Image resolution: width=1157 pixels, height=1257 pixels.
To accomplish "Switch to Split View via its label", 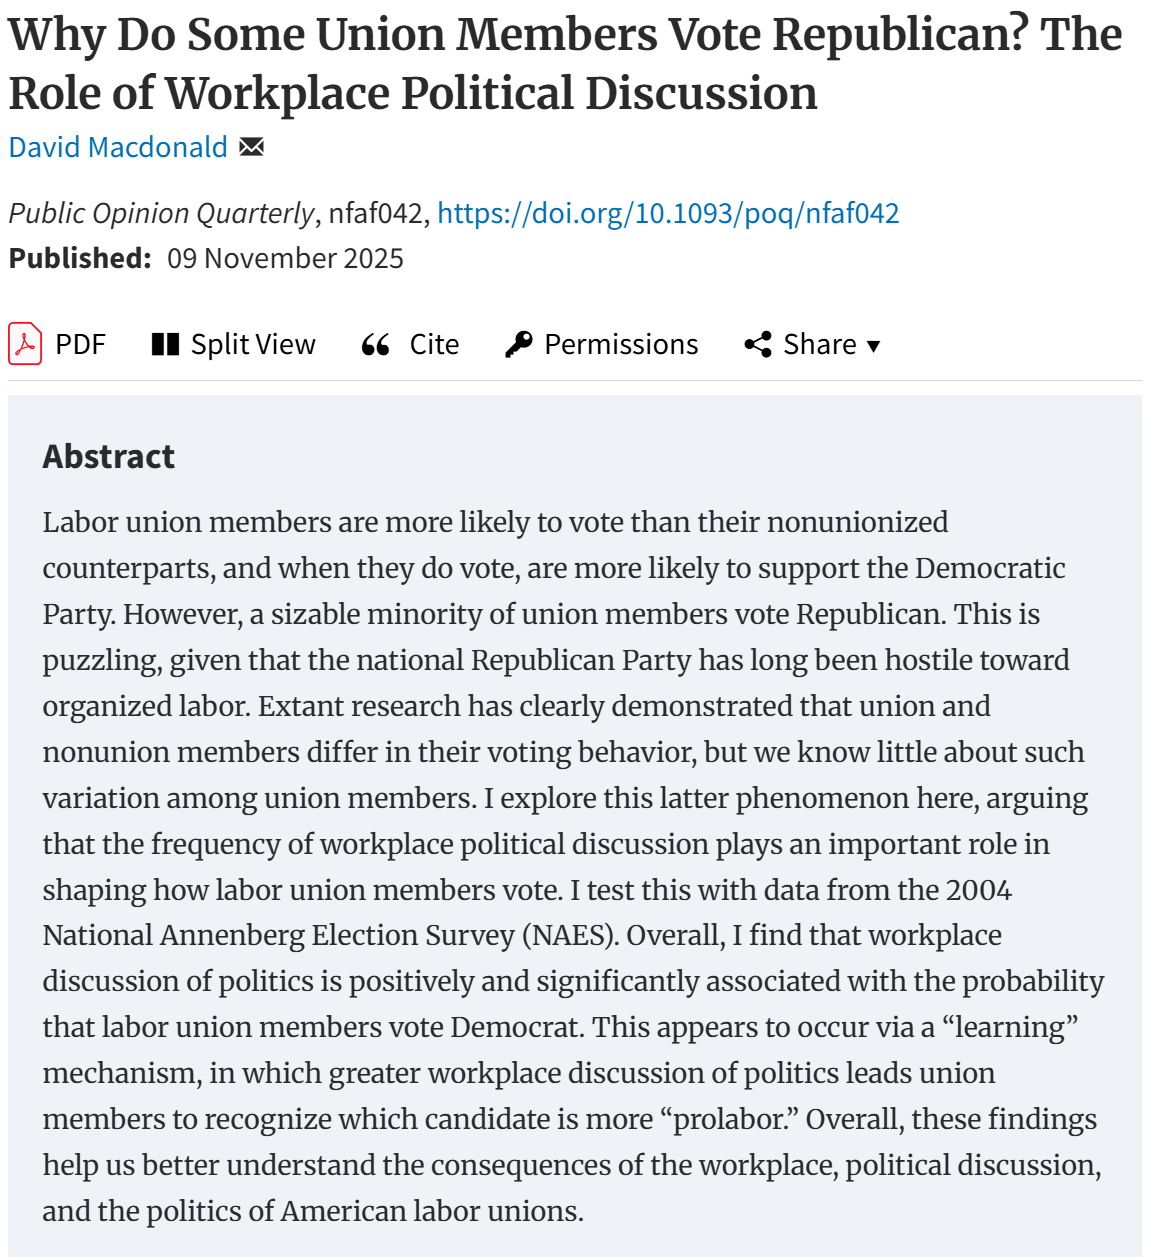I will [253, 345].
